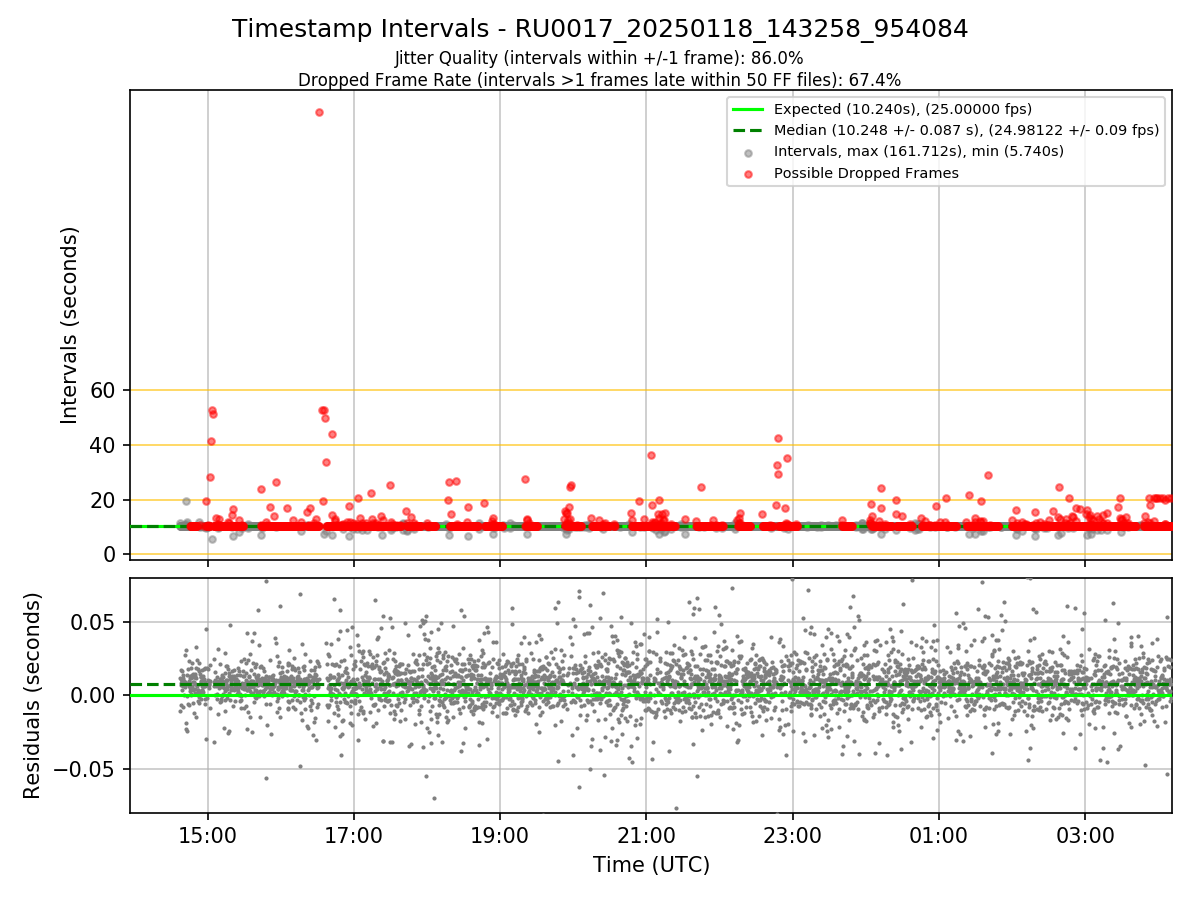
Task: Click the 17:00 x-axis tick label
Action: click(354, 834)
